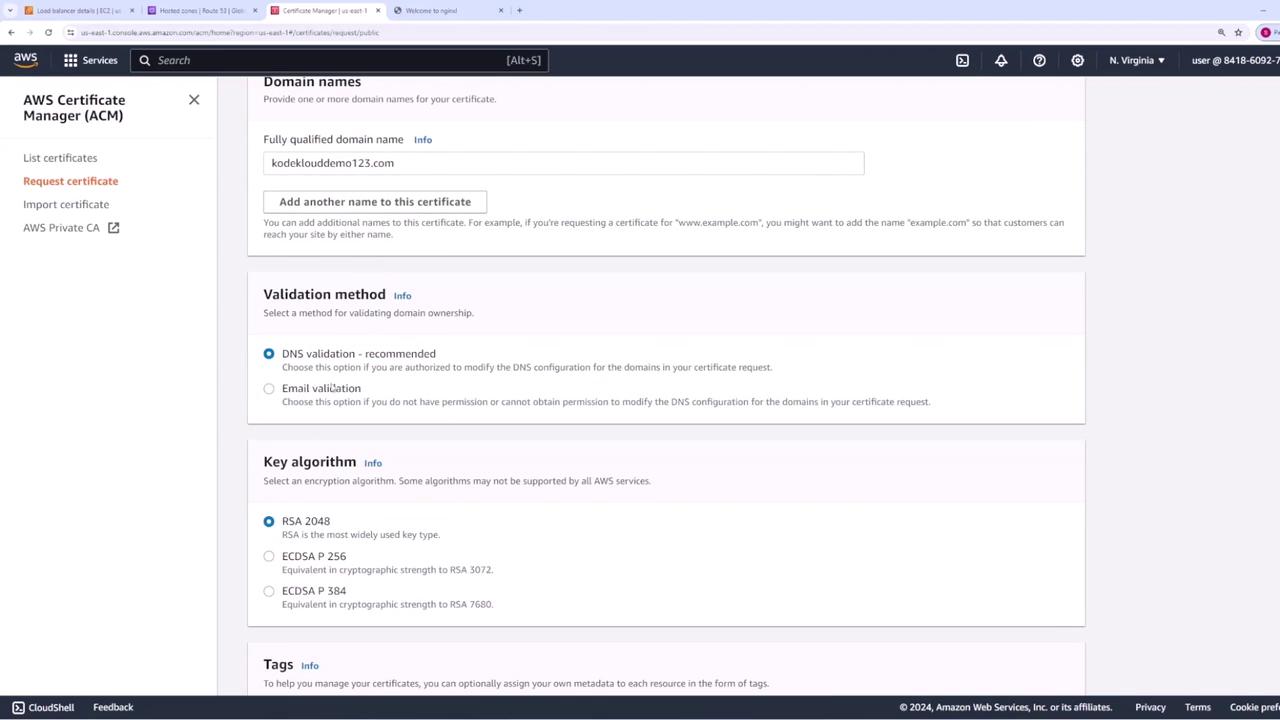Click the browser address bar URL
1280x720 pixels.
[x=230, y=32]
